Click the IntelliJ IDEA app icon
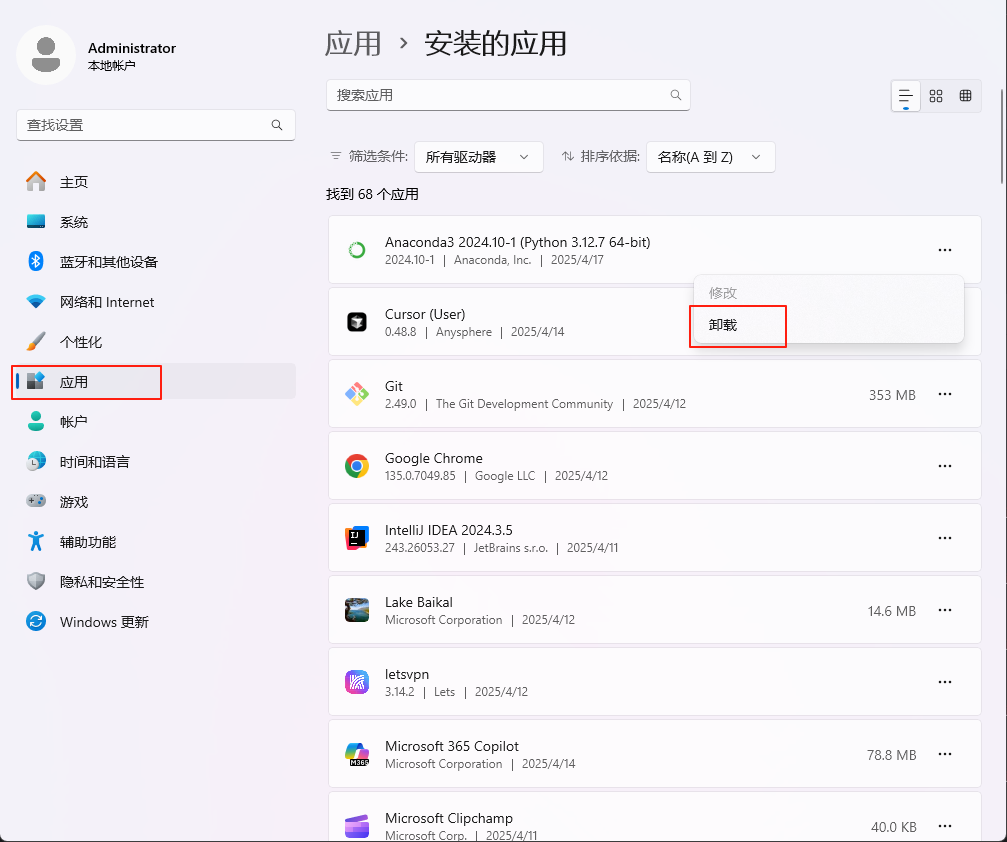This screenshot has width=1007, height=842. pos(356,538)
